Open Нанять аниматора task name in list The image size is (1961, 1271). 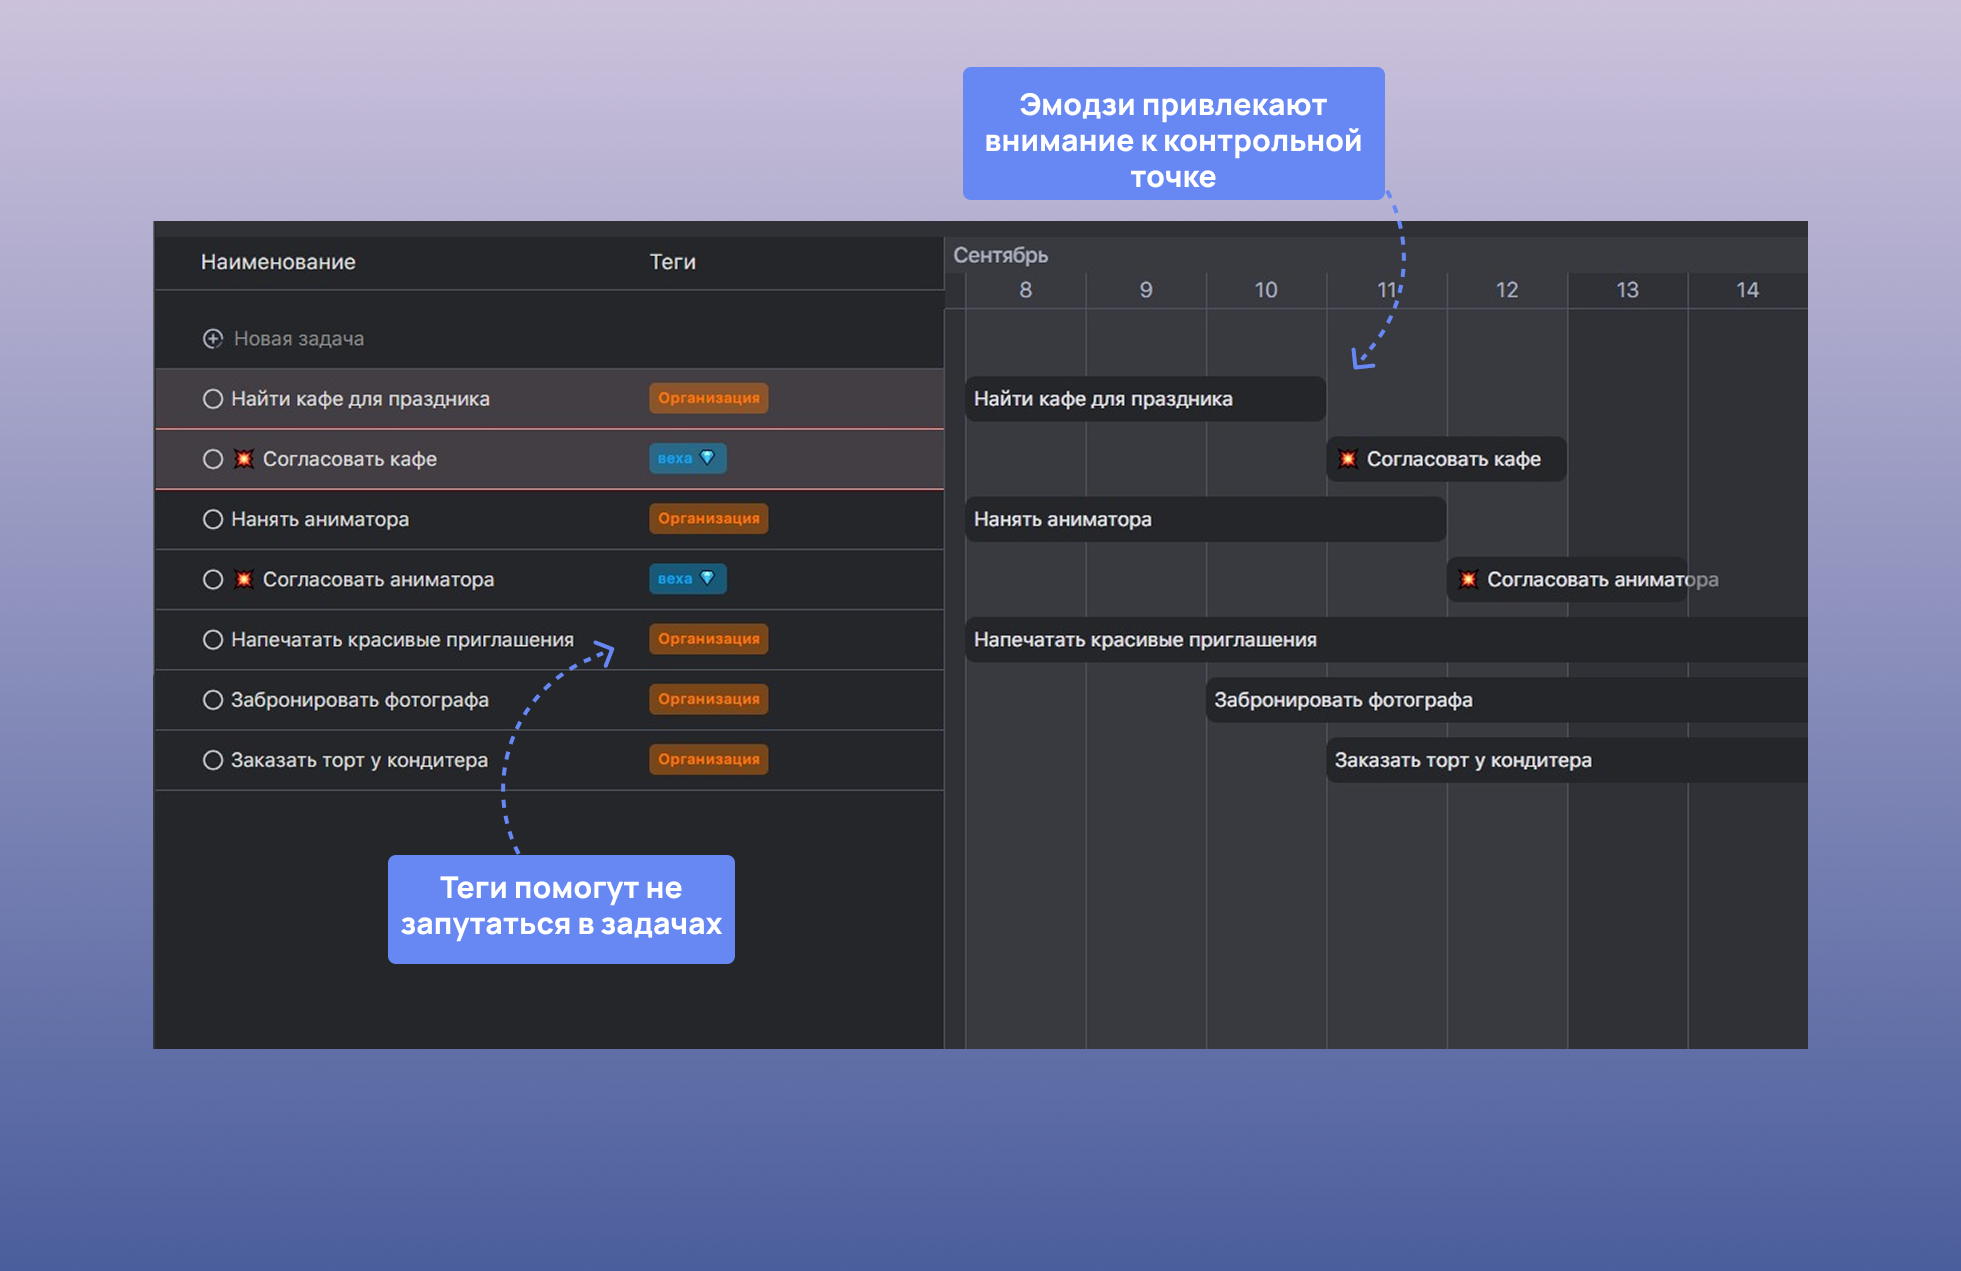320,519
